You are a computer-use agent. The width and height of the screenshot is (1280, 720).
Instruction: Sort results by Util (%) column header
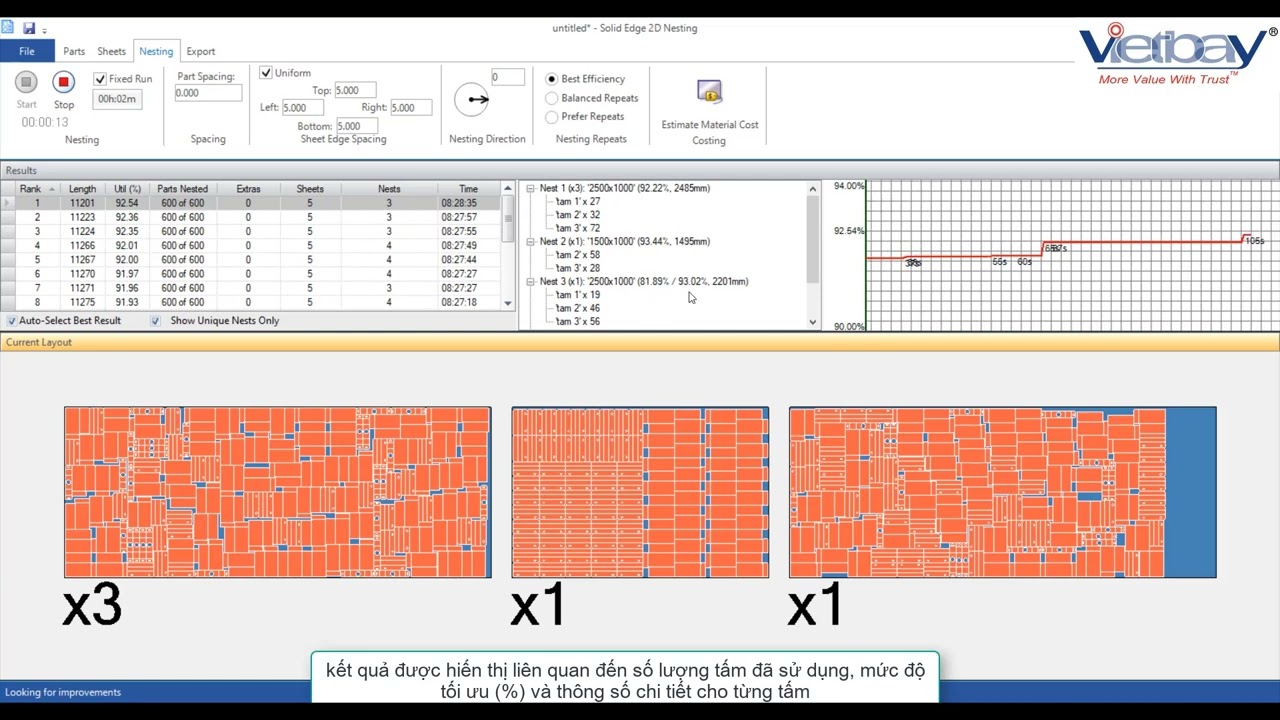click(x=127, y=189)
